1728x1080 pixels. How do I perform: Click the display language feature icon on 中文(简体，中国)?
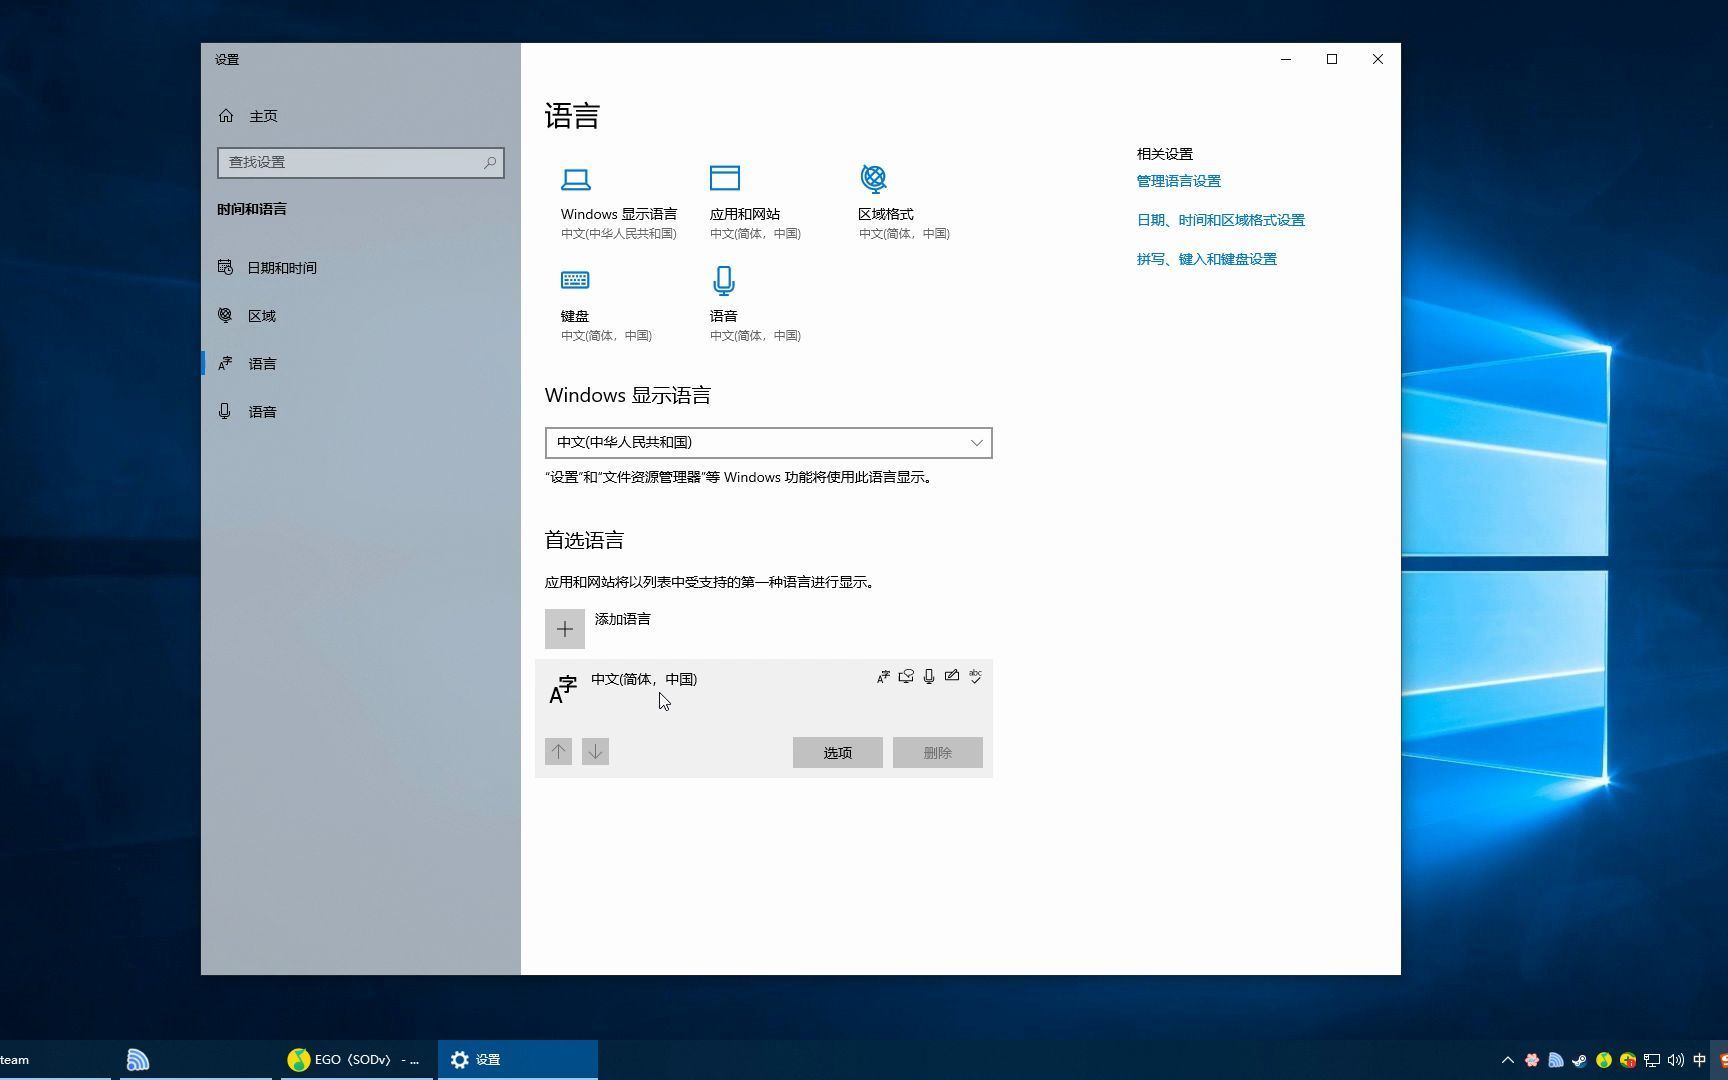click(x=883, y=677)
